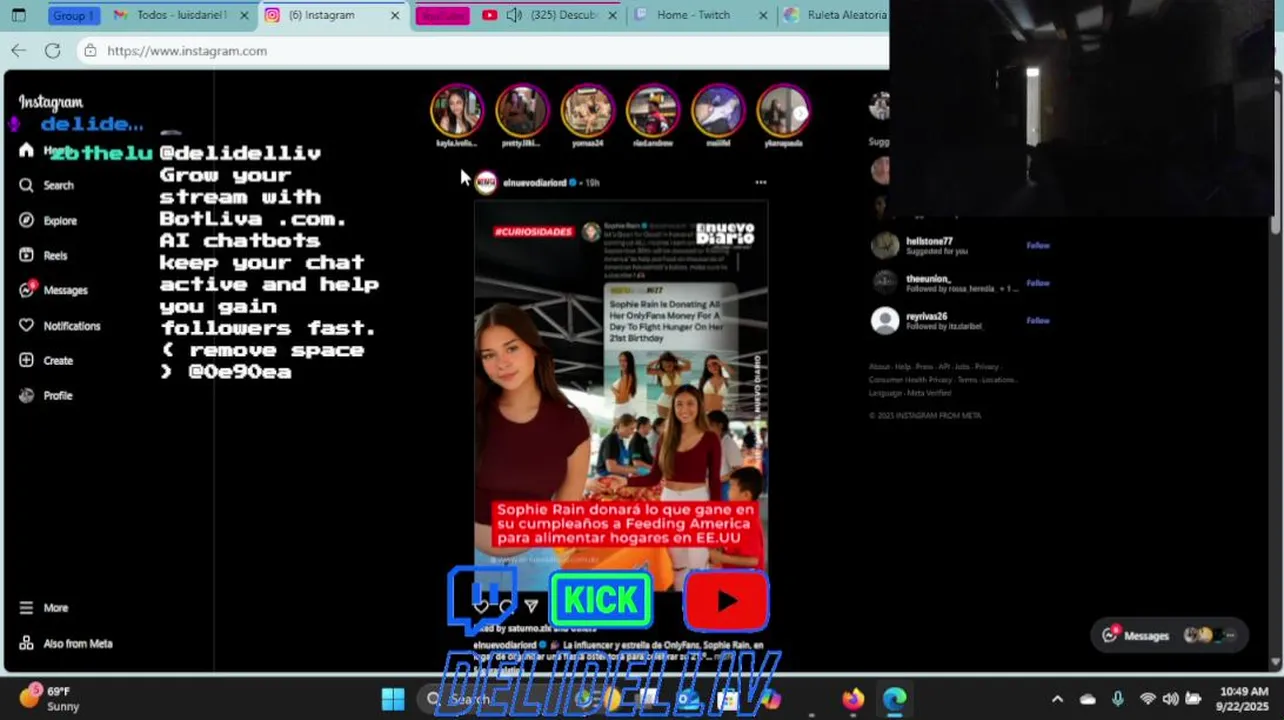This screenshot has width=1284, height=720.
Task: Open Firefox from the taskbar
Action: [853, 699]
